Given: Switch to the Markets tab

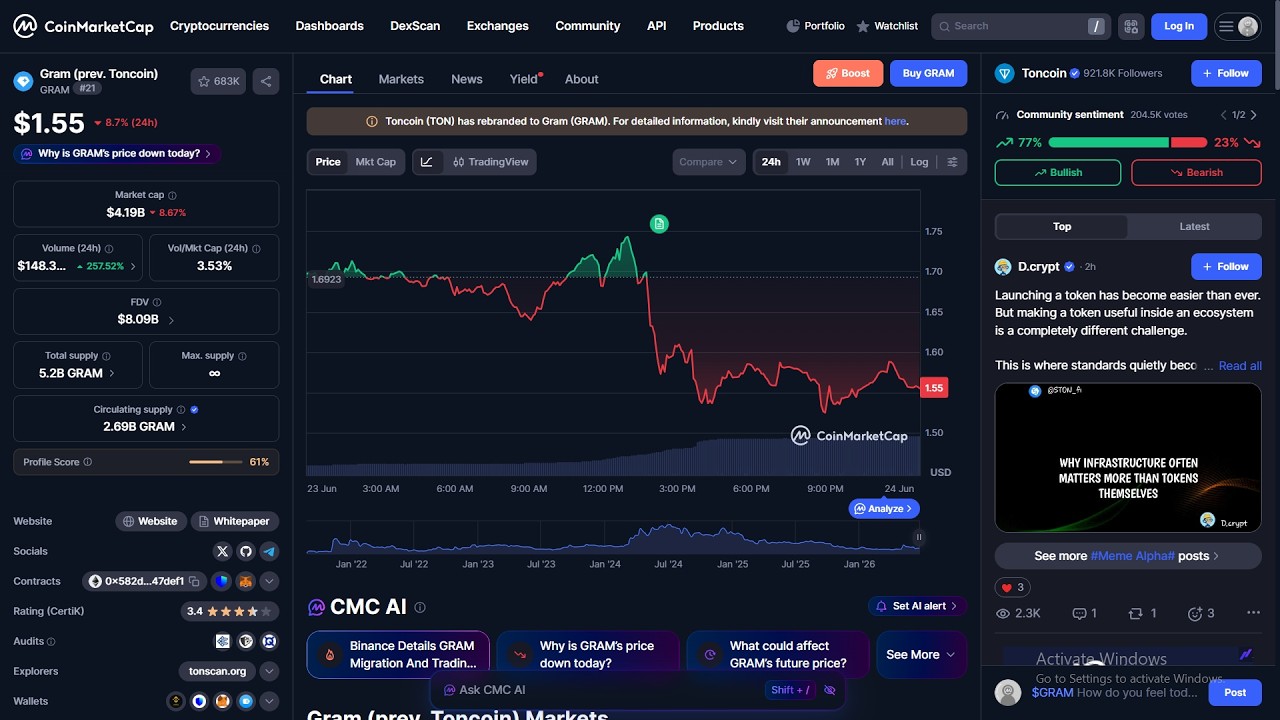Looking at the screenshot, I should [x=401, y=79].
